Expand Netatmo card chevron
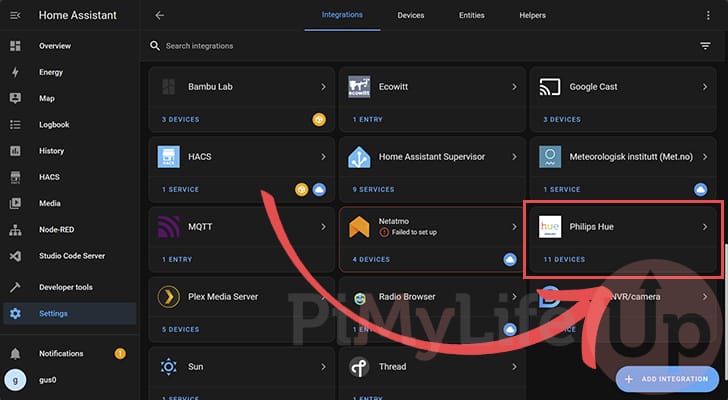Viewport: 728px width, 400px height. click(x=514, y=227)
